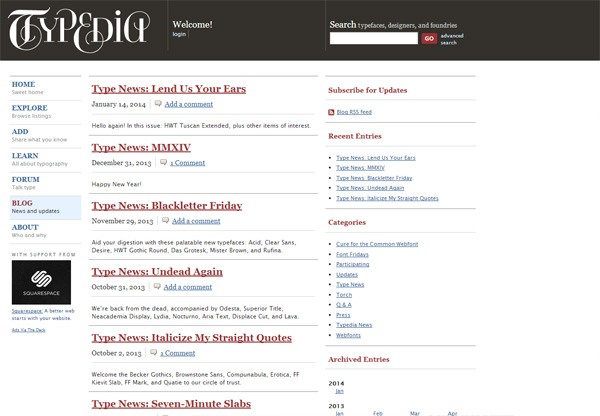The width and height of the screenshot is (600, 416).
Task: Open the Typedia News category
Action: coord(354,325)
